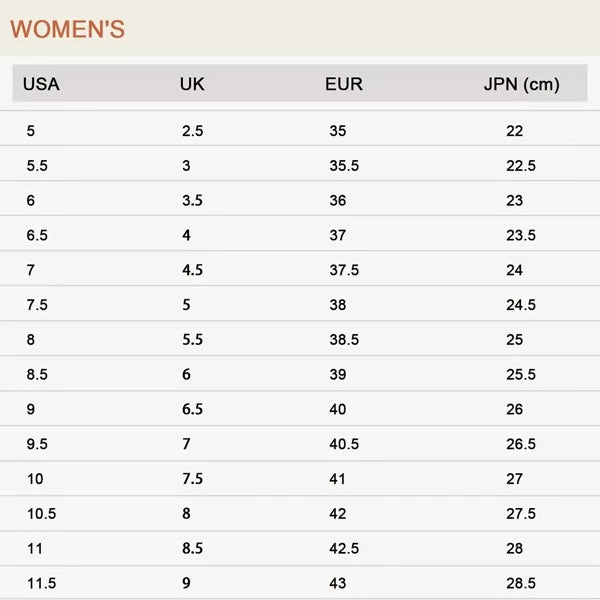Click EUR size 40.5 cell
The width and height of the screenshot is (600, 600).
(344, 444)
